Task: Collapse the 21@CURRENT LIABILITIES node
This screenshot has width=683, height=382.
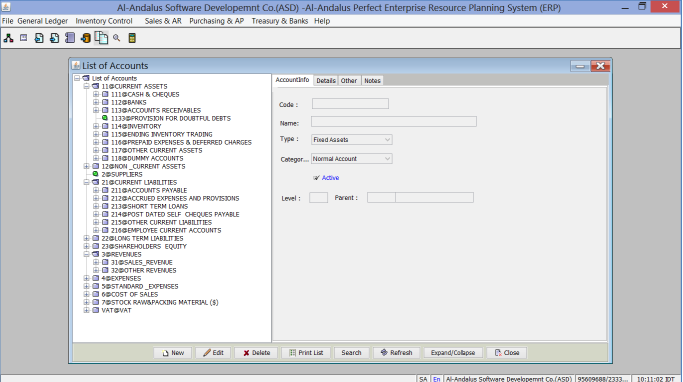Action: click(x=86, y=182)
